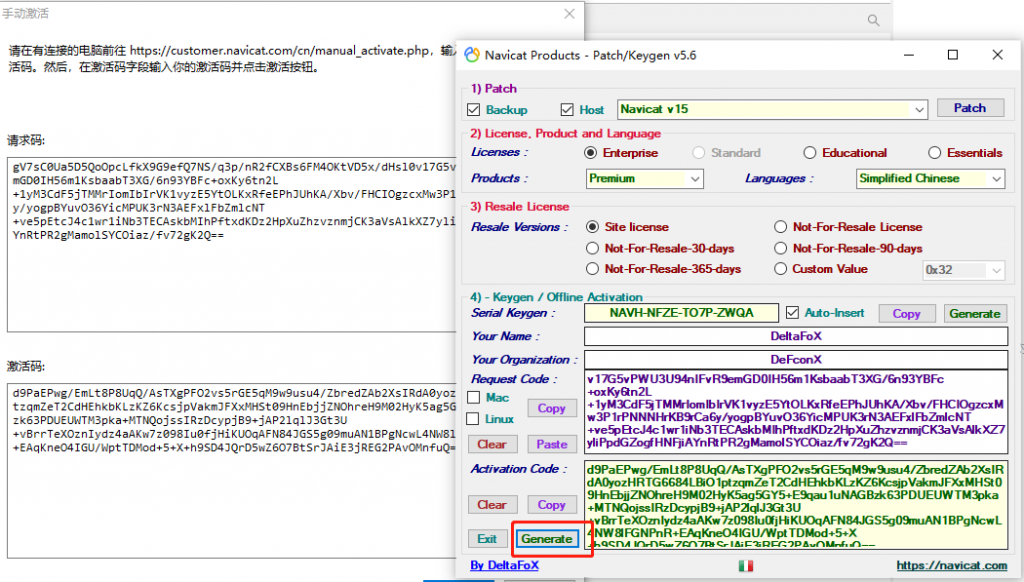Disable the Auto-Insert checkbox
This screenshot has width=1024, height=582.
pyautogui.click(x=793, y=313)
